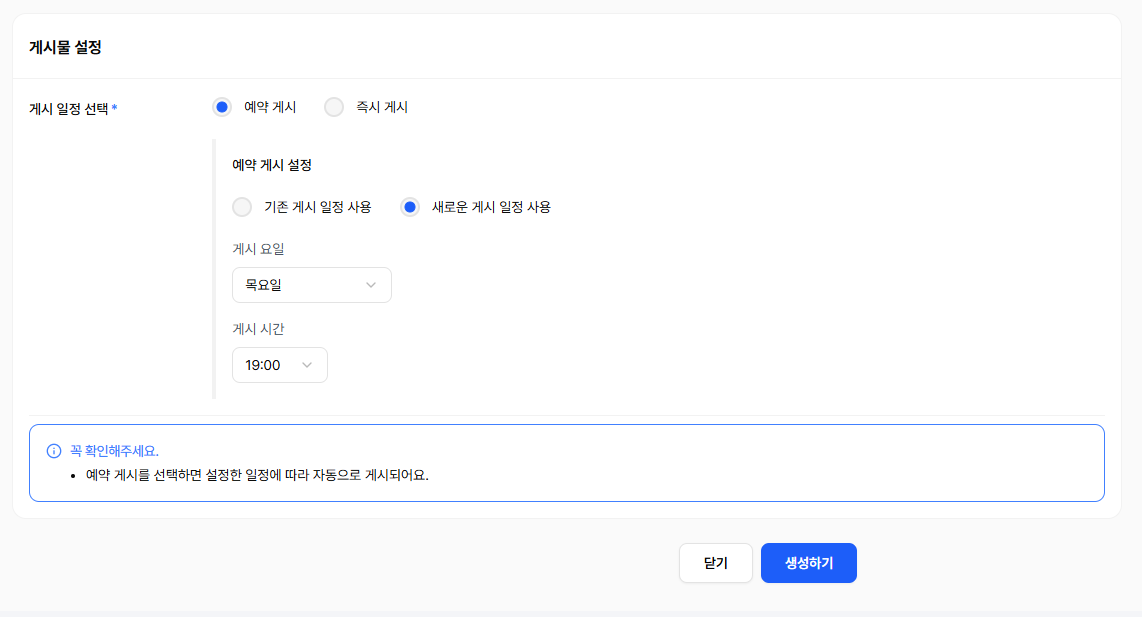Click the 게시물 설정 section heading
This screenshot has height=617, width=1142.
coord(65,47)
